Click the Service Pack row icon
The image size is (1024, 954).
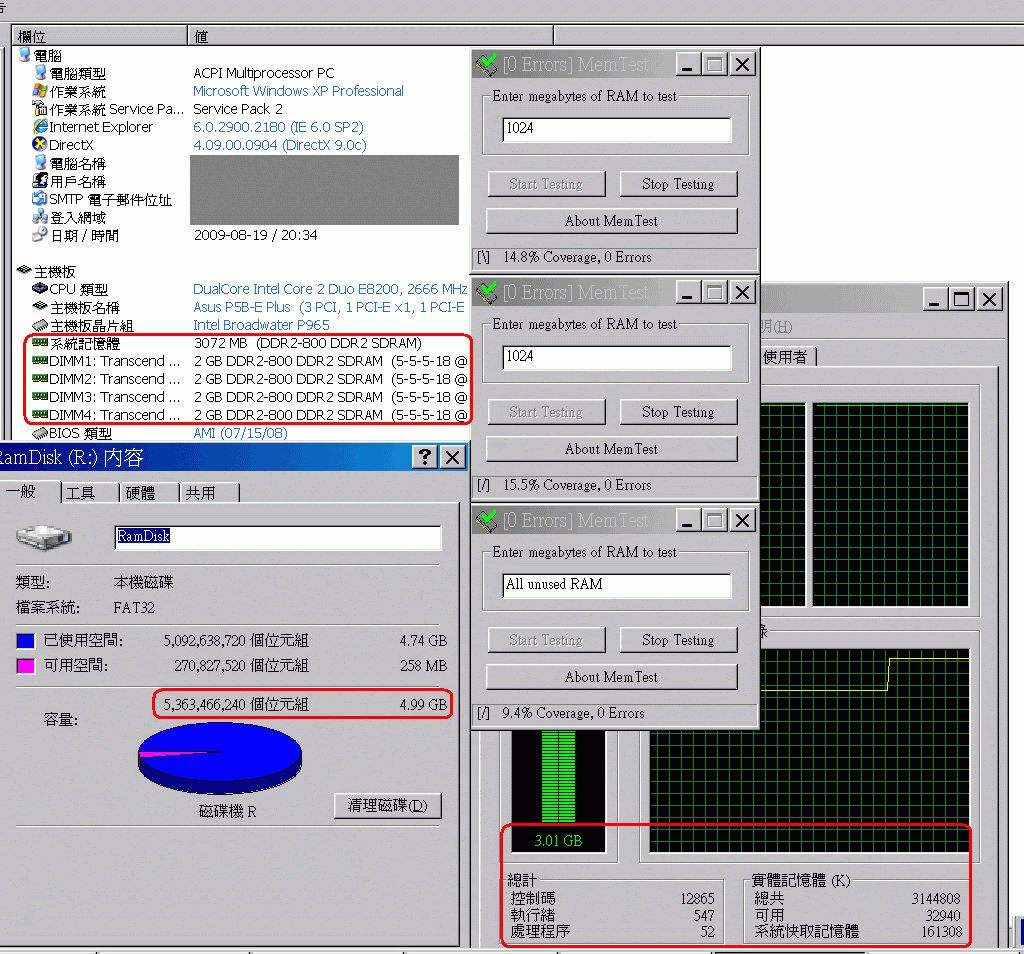coord(40,108)
